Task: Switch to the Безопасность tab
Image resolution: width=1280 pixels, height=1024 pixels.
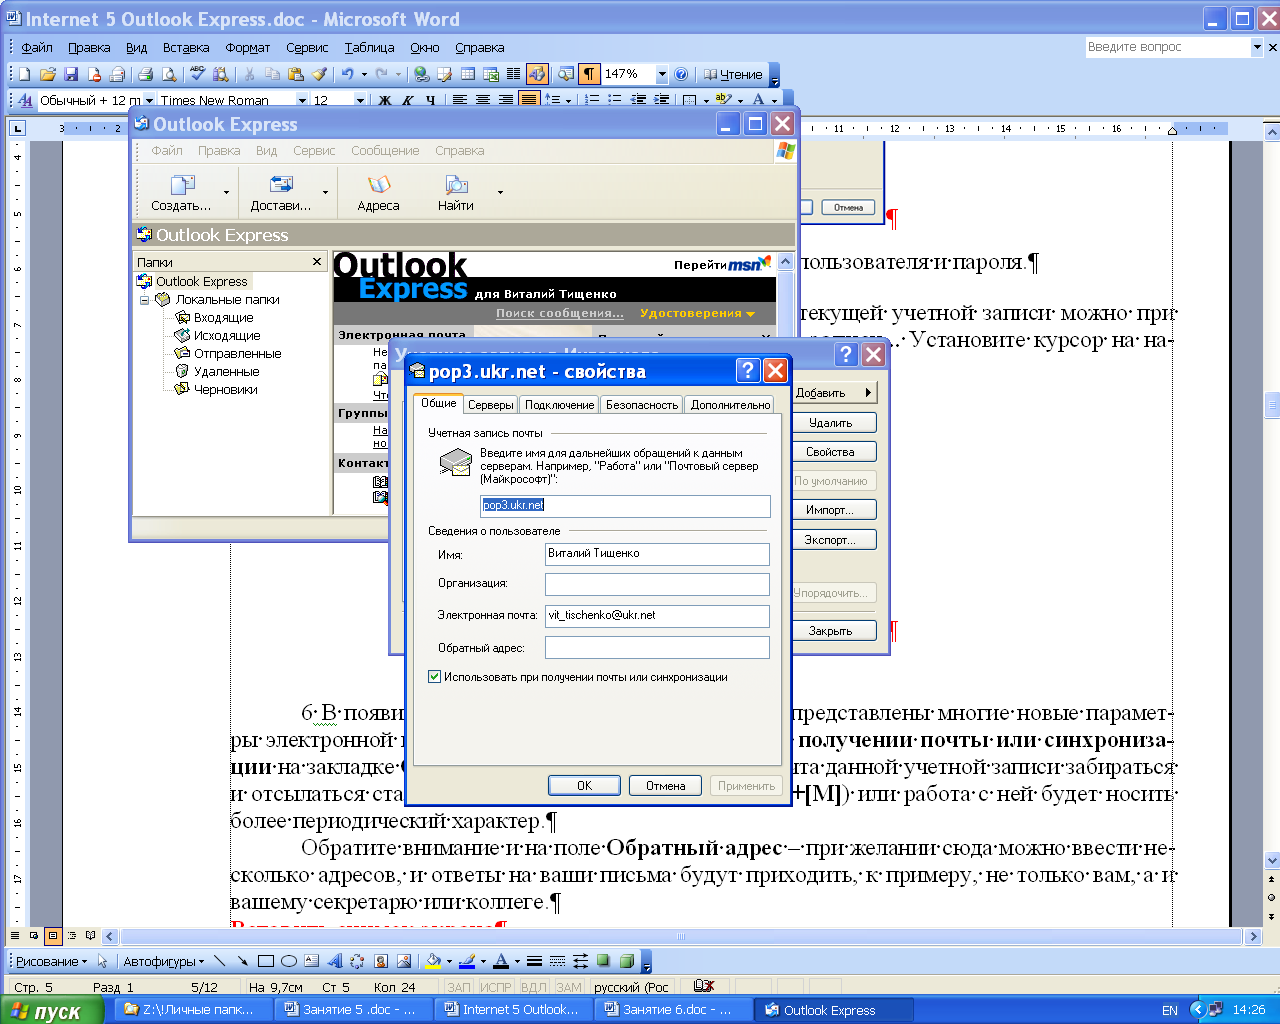Action: pos(641,405)
